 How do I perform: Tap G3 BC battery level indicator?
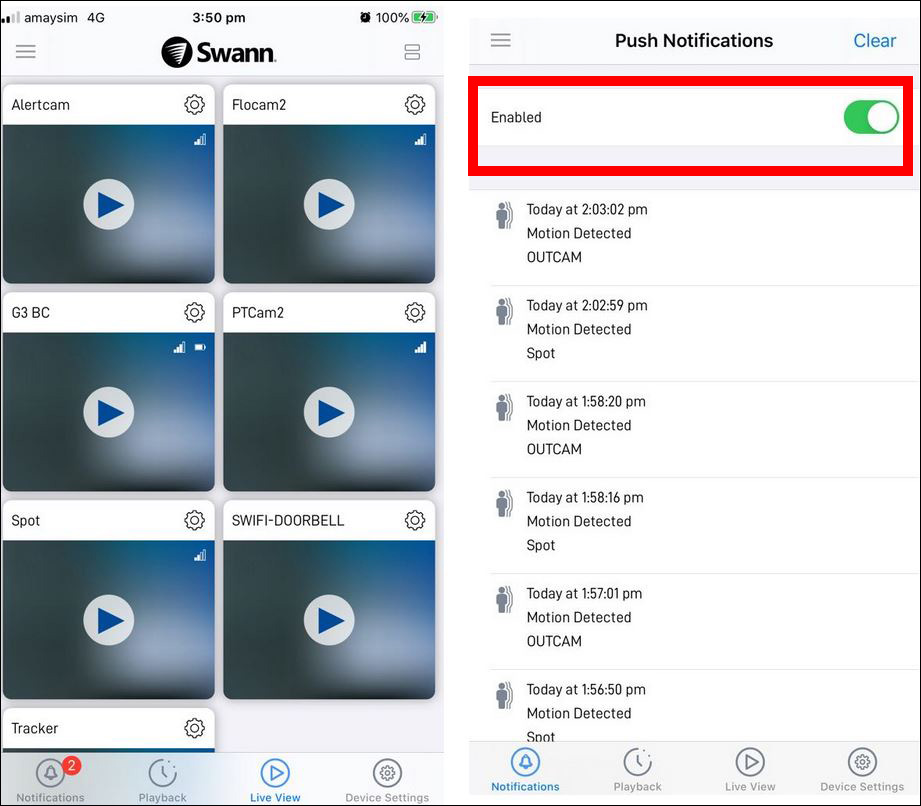pyautogui.click(x=200, y=347)
